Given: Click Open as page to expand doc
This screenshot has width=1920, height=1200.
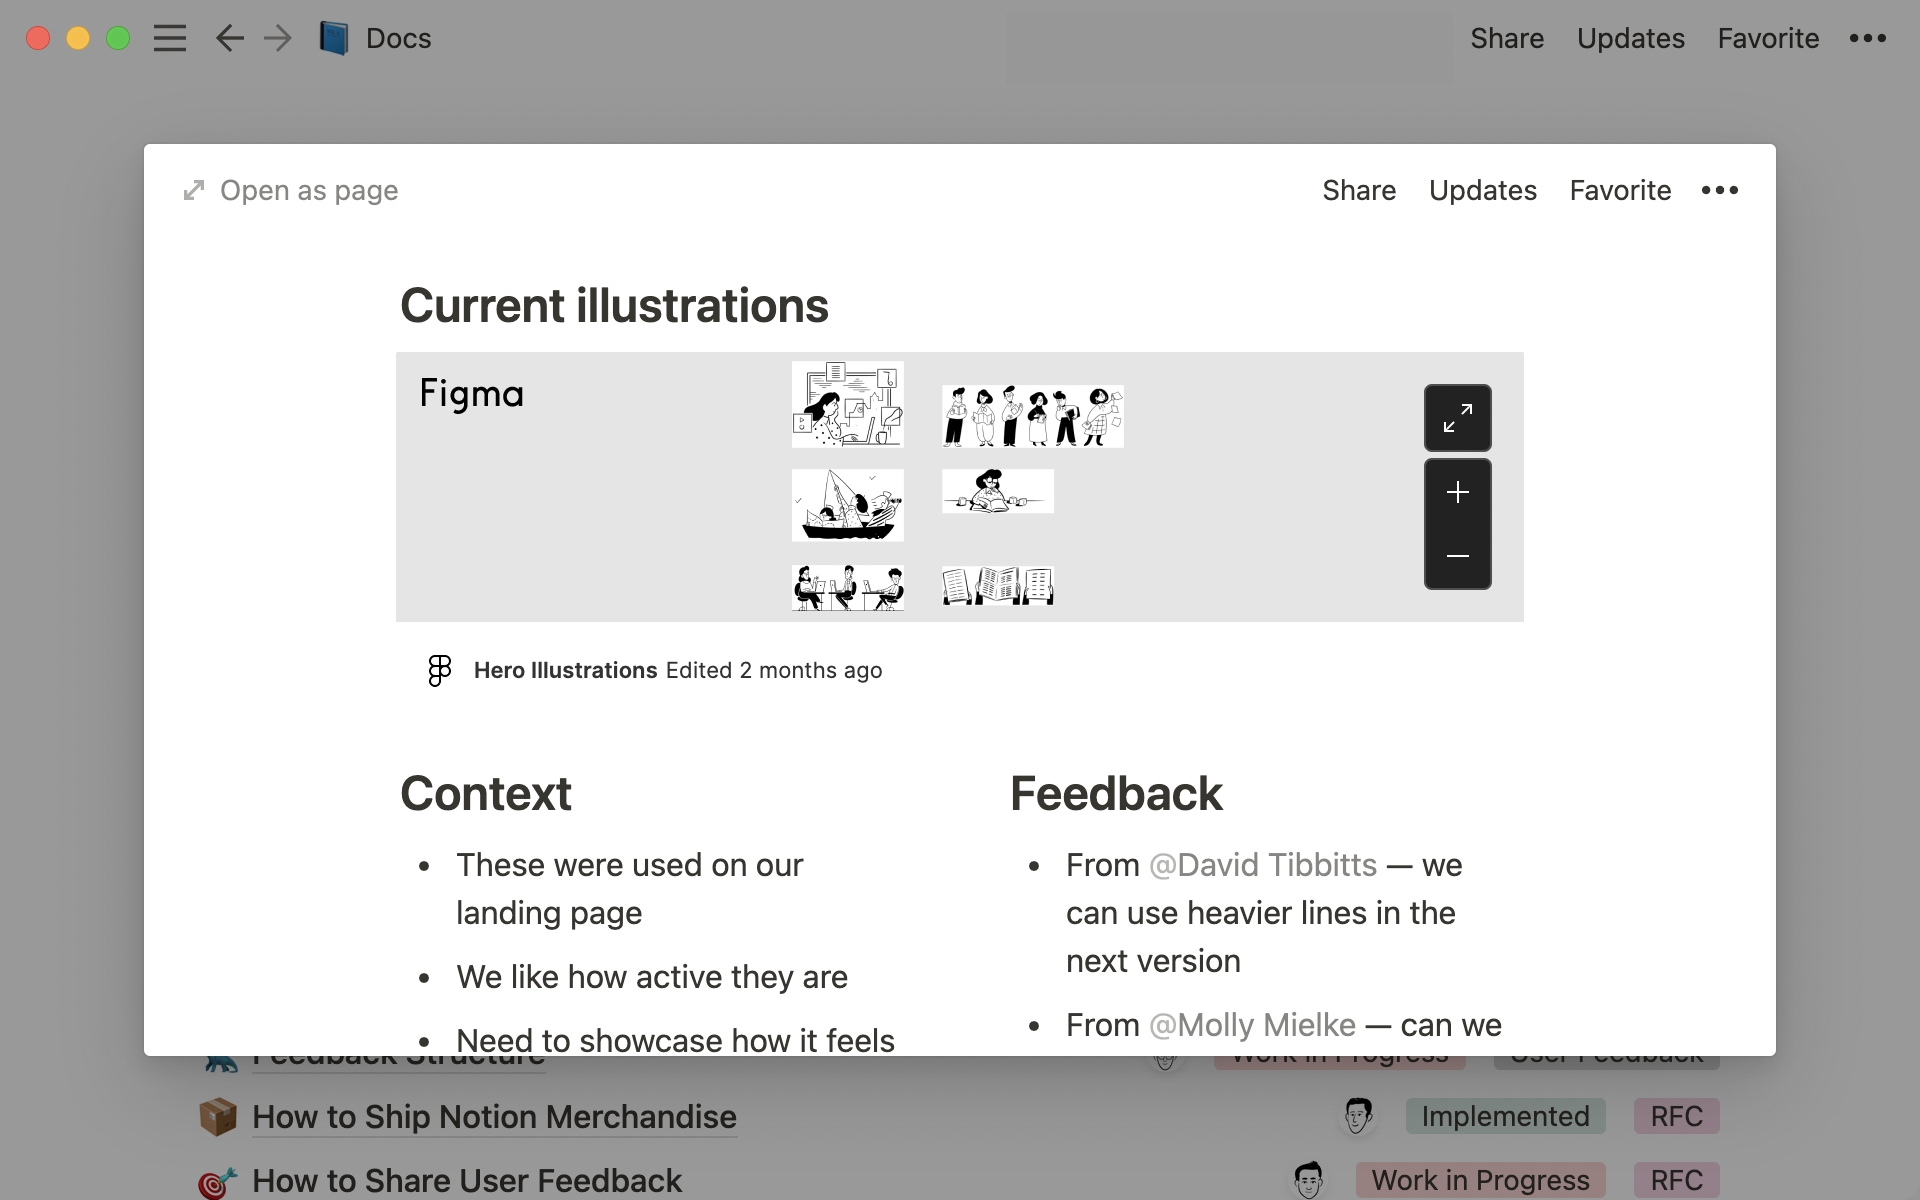Looking at the screenshot, I should 289,191.
